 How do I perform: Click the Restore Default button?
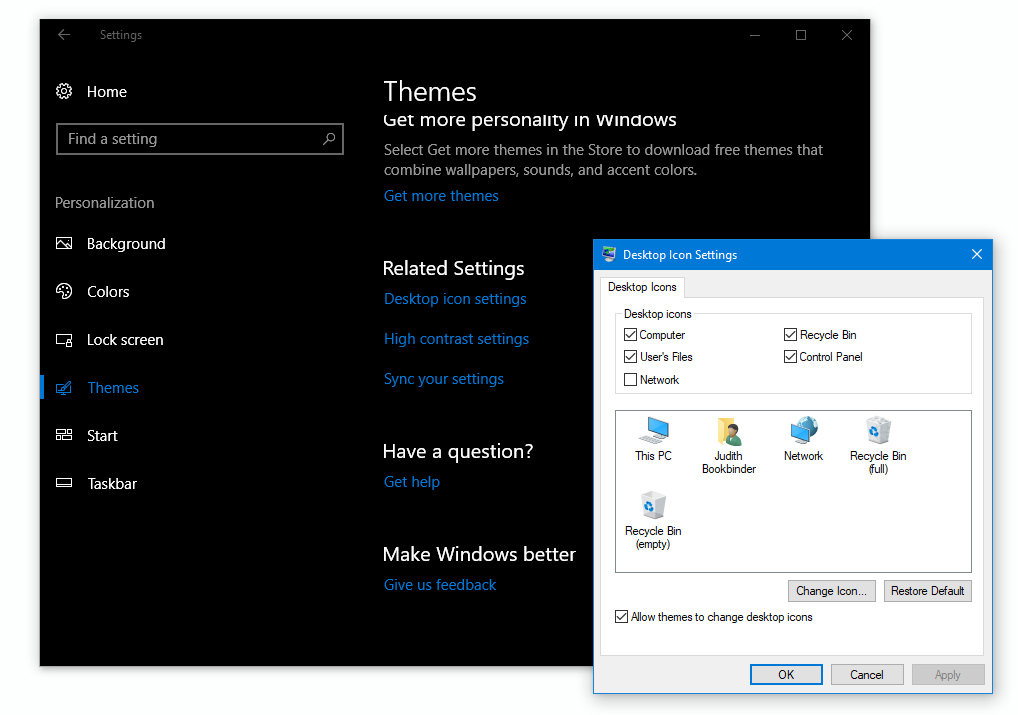(927, 590)
